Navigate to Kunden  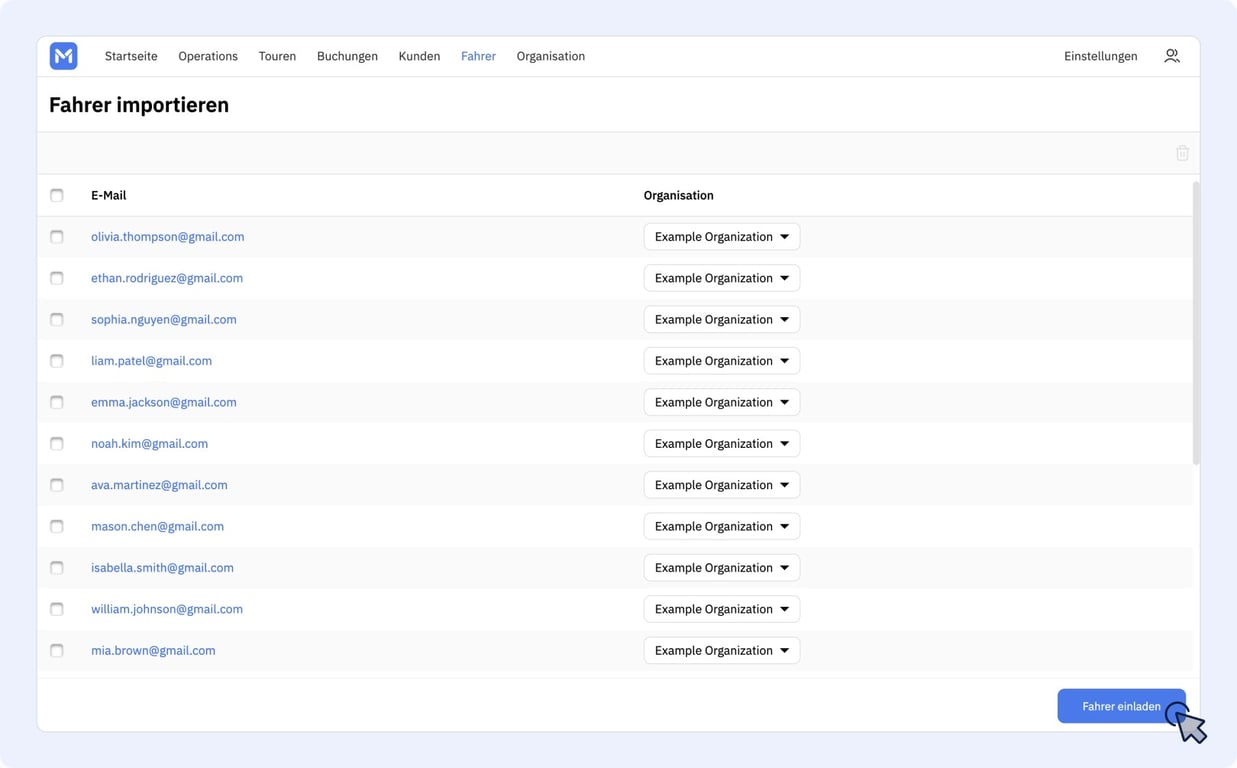(419, 56)
